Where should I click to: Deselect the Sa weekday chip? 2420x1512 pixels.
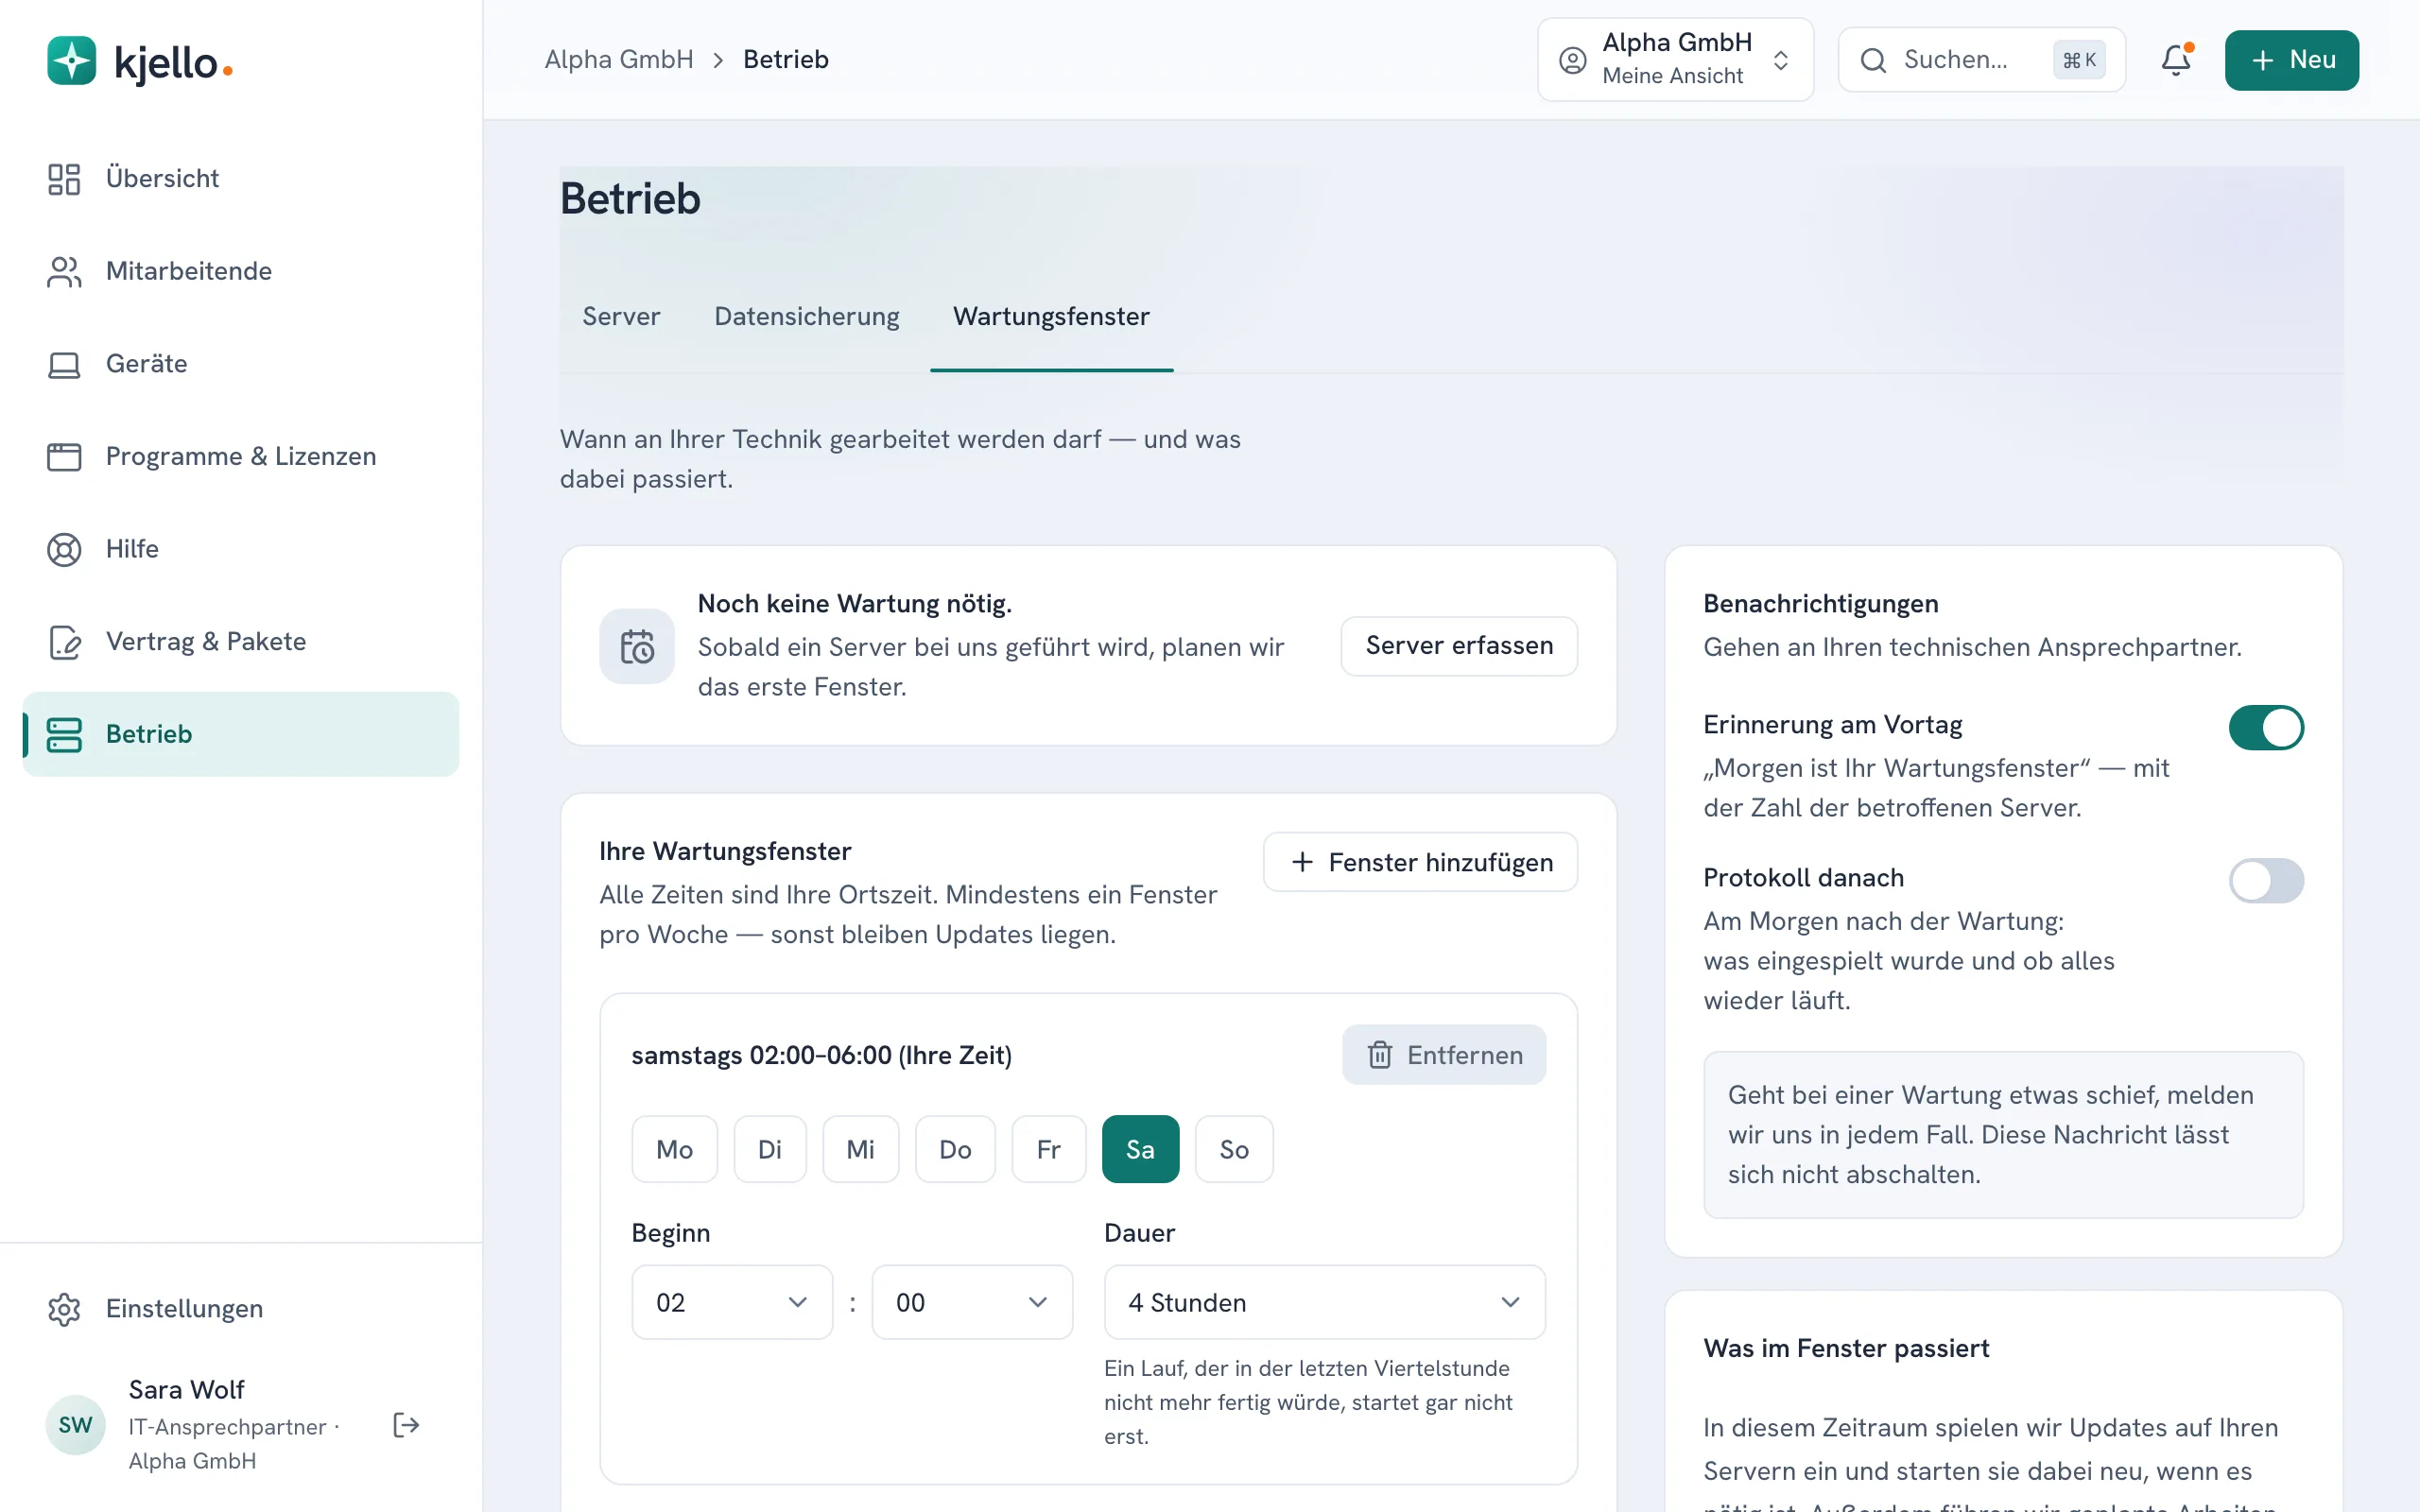click(x=1141, y=1150)
